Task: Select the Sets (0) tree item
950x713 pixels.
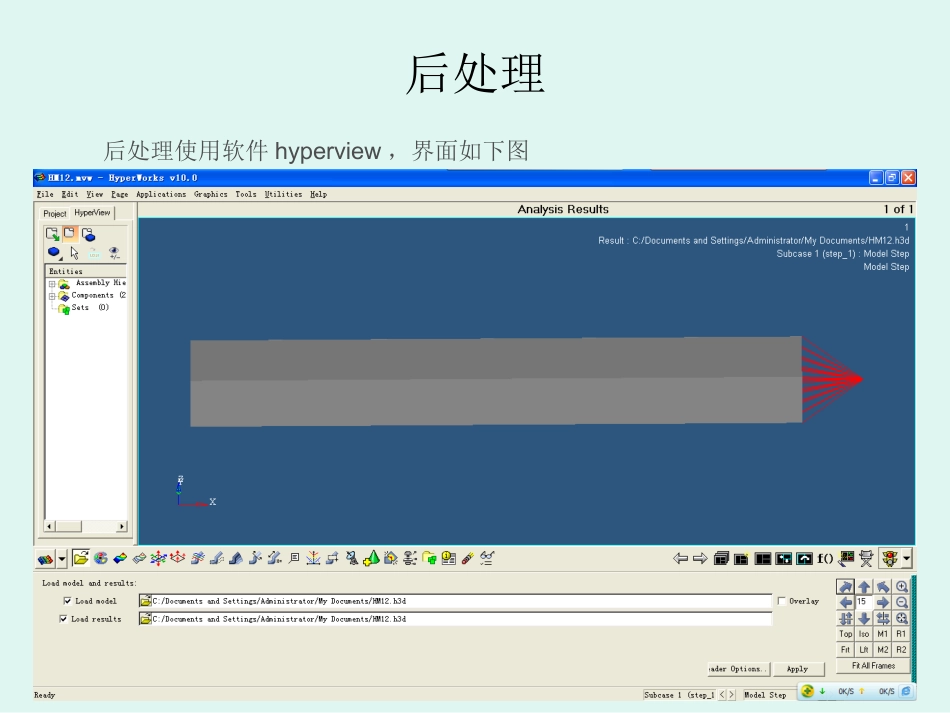Action: point(84,308)
